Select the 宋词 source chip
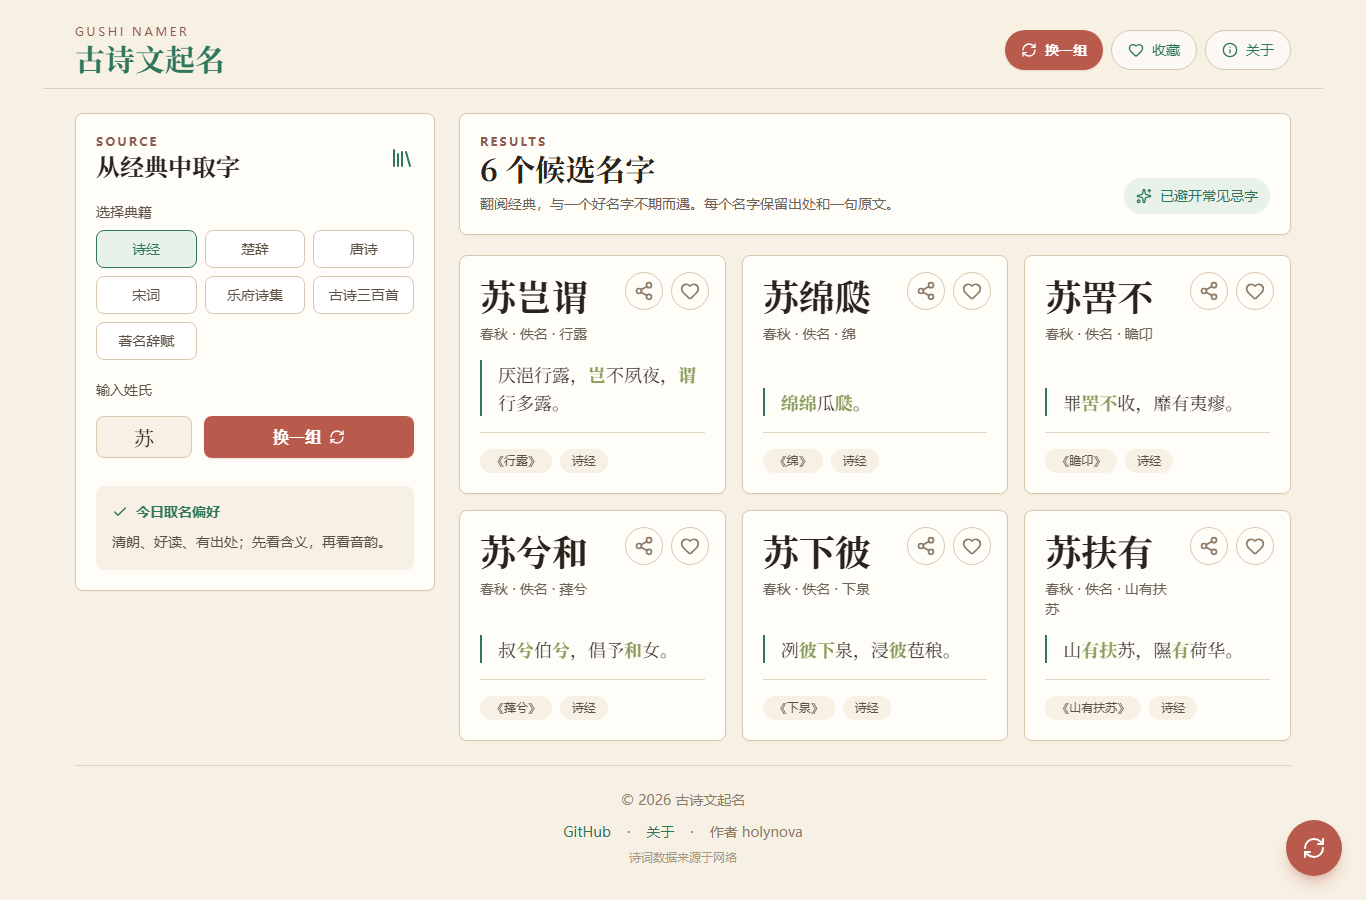 coord(146,295)
